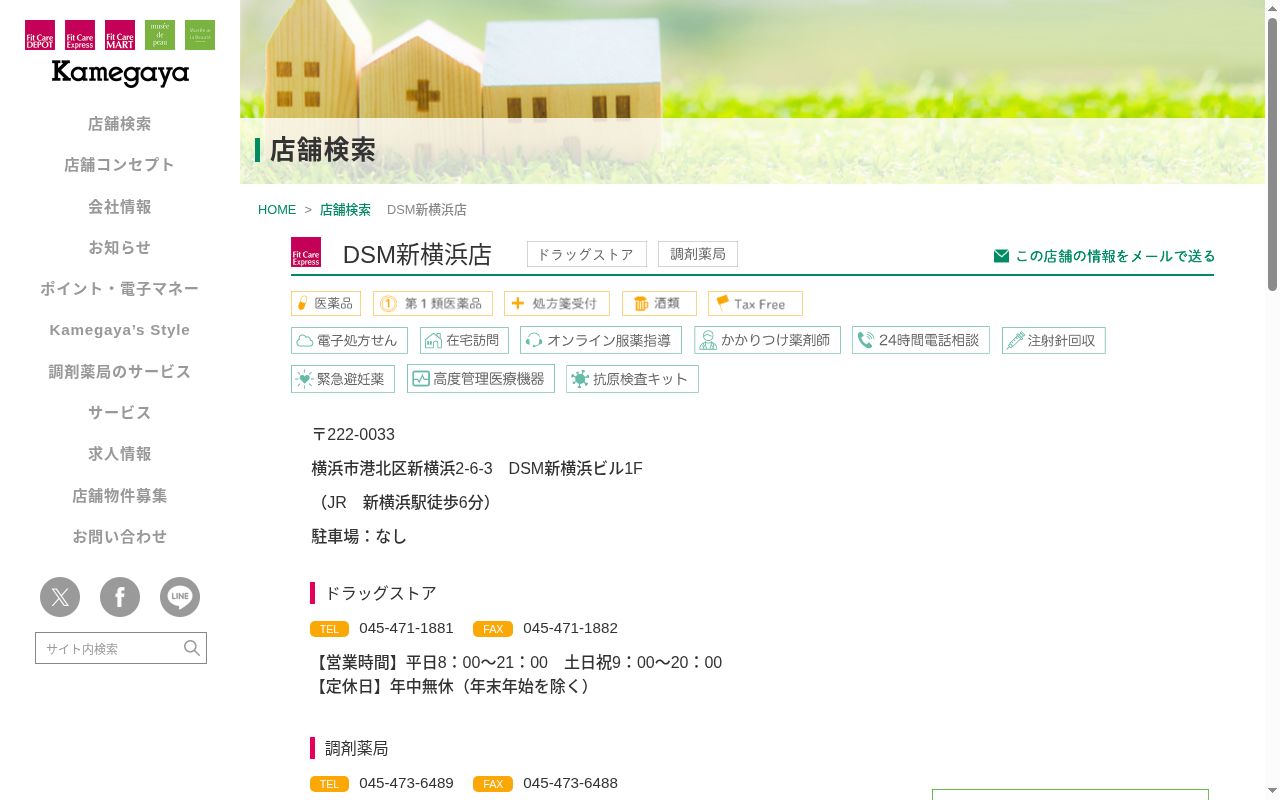1280x800 pixels.
Task: Open お問い合わせ in the sidebar menu
Action: (x=120, y=537)
